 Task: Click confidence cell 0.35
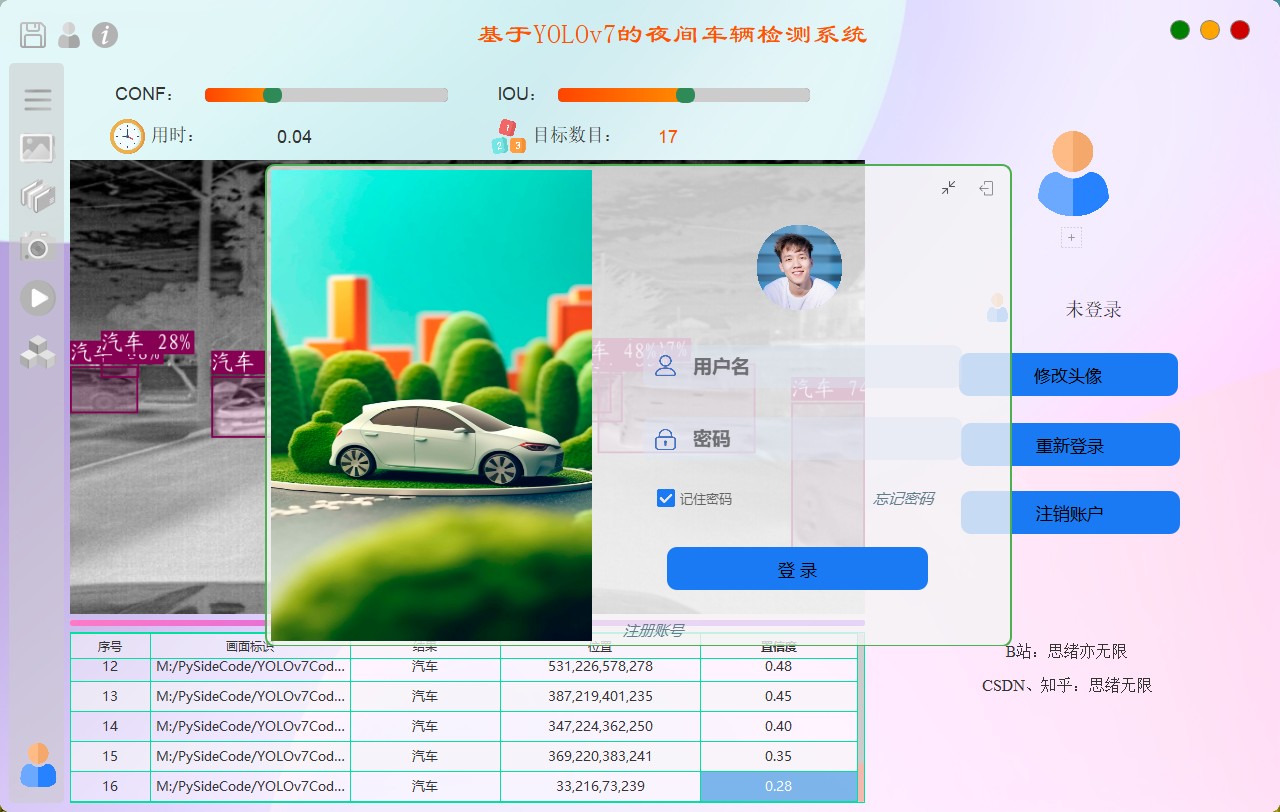[778, 756]
